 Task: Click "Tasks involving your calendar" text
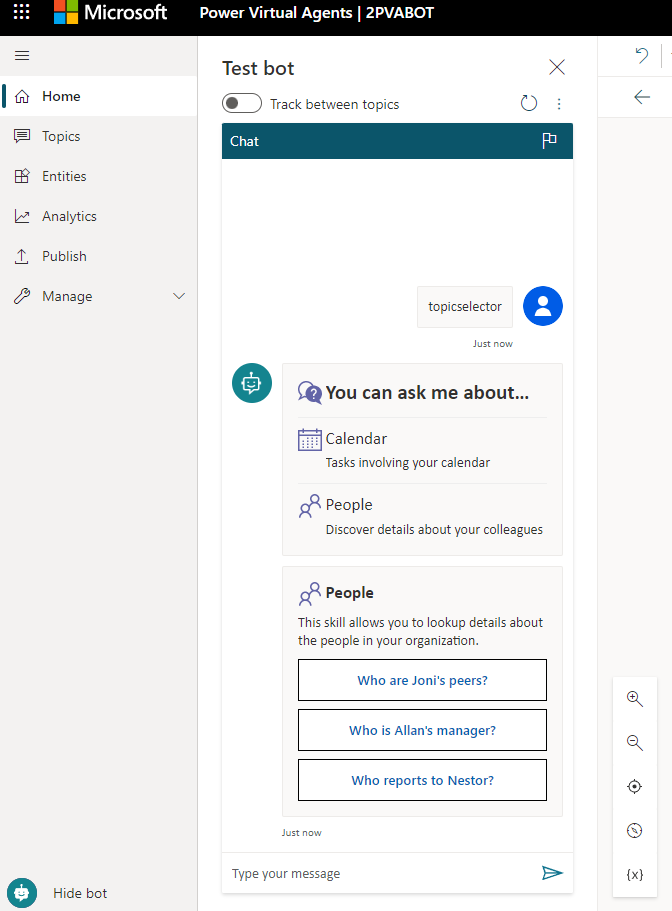(408, 463)
